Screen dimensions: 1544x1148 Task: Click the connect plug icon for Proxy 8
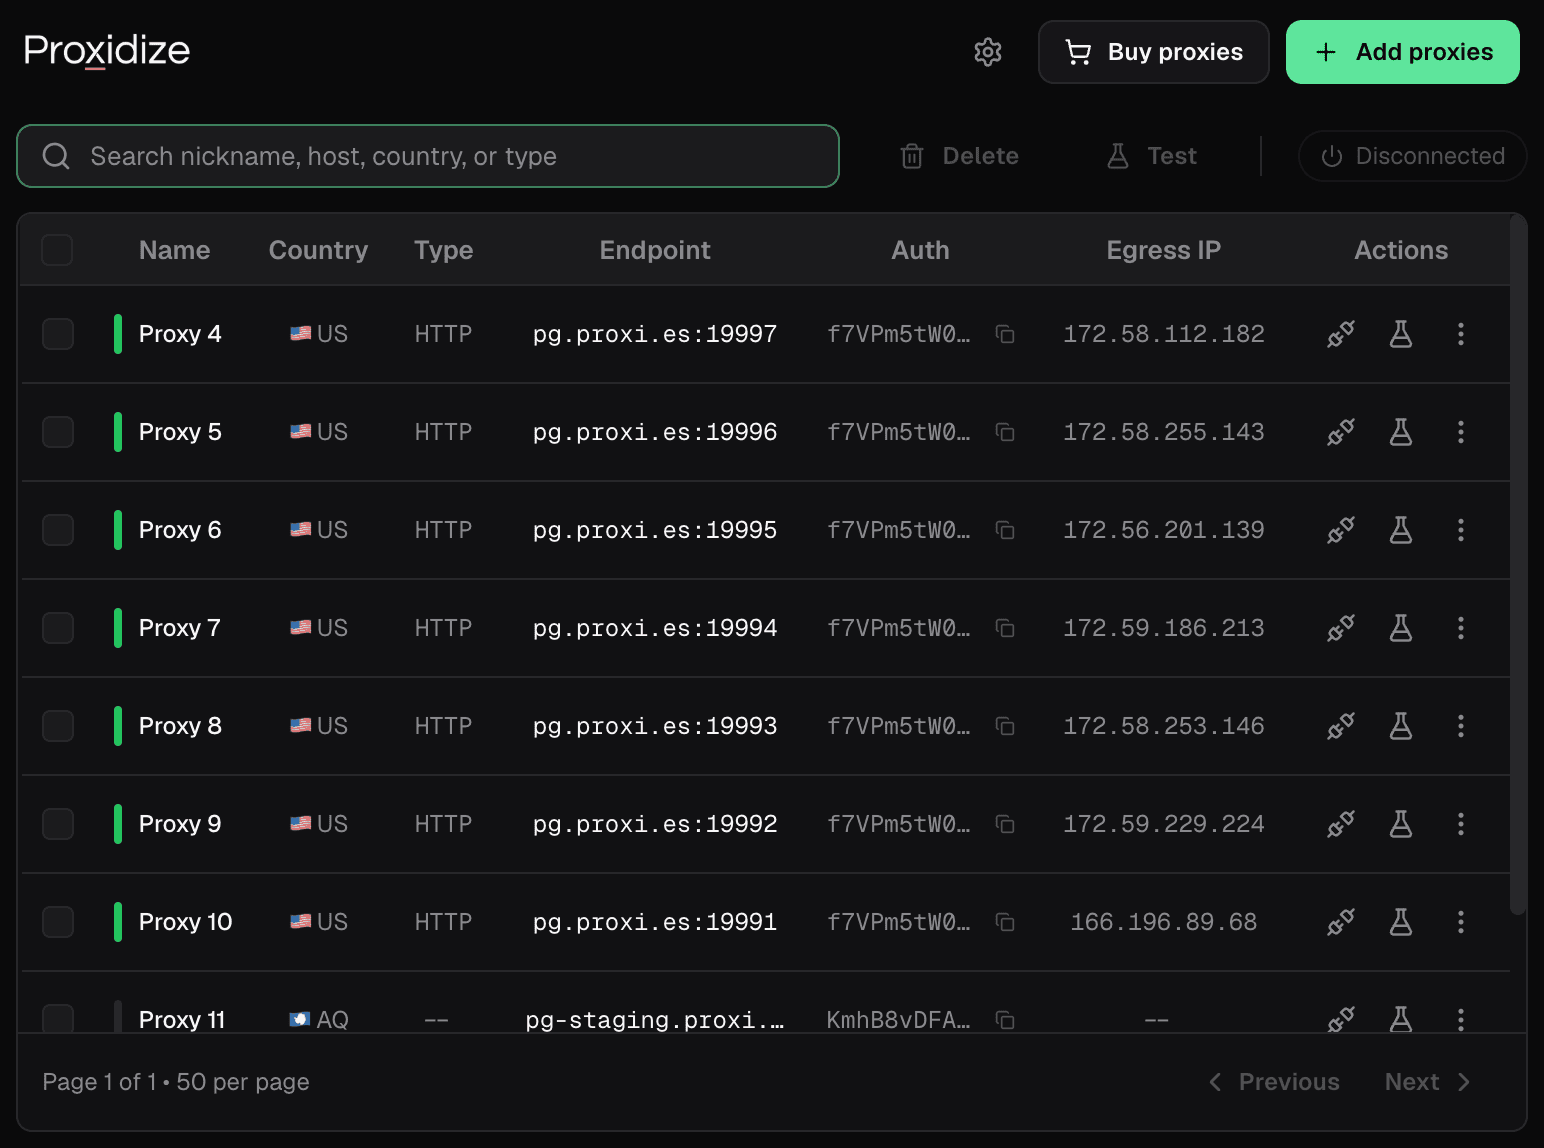pyautogui.click(x=1341, y=726)
